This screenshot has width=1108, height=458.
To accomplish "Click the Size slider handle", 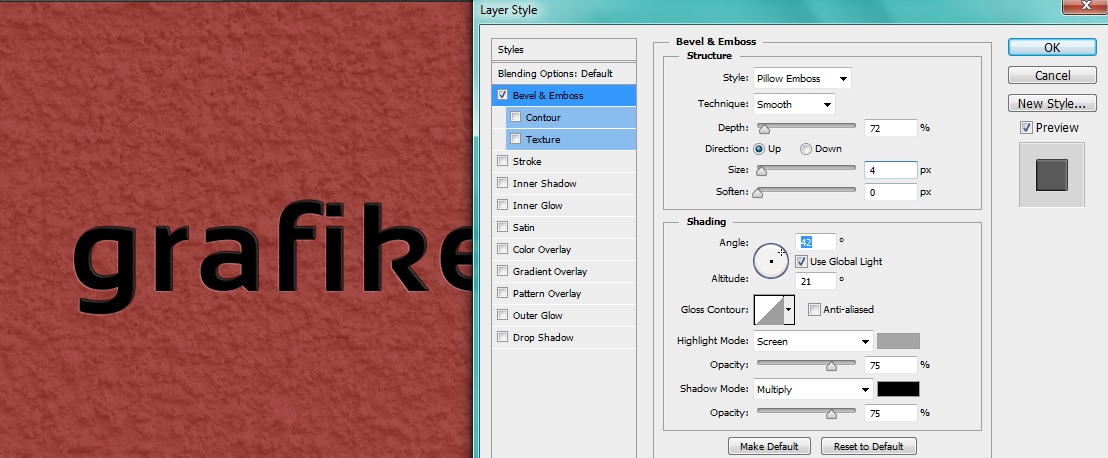I will tap(761, 171).
